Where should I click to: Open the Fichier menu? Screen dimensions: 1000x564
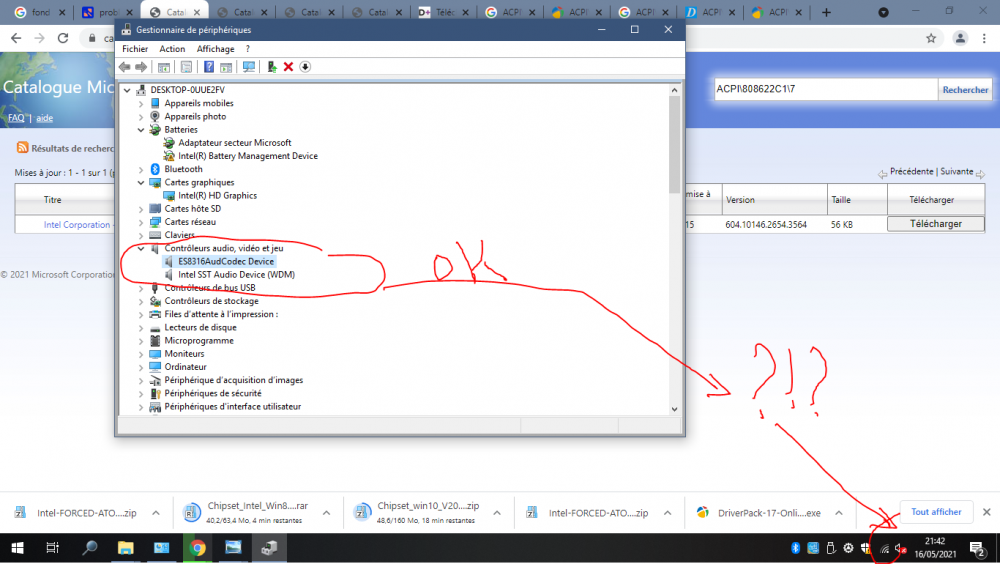135,48
